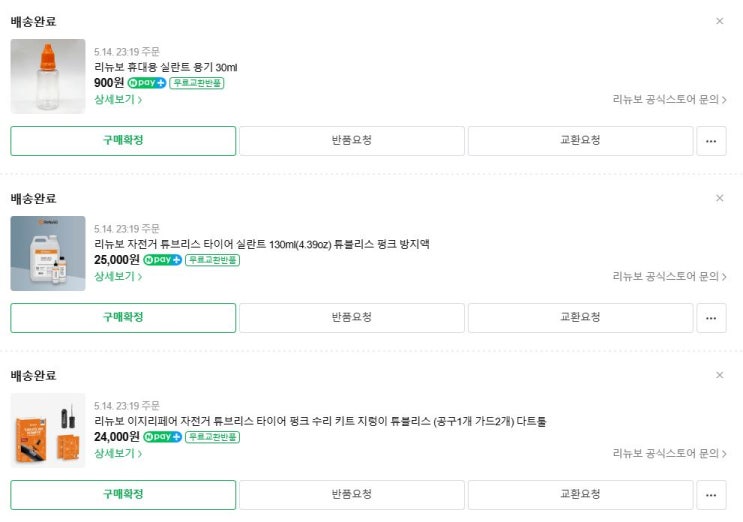
Task: Dismiss the 24,000원 repair kit order card
Action: click(719, 375)
